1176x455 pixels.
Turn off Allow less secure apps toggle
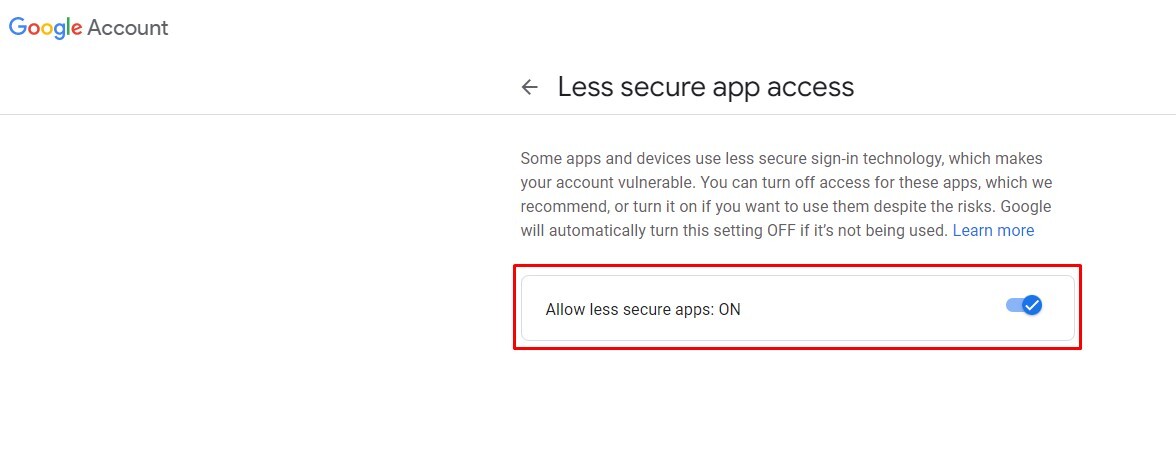[1024, 305]
